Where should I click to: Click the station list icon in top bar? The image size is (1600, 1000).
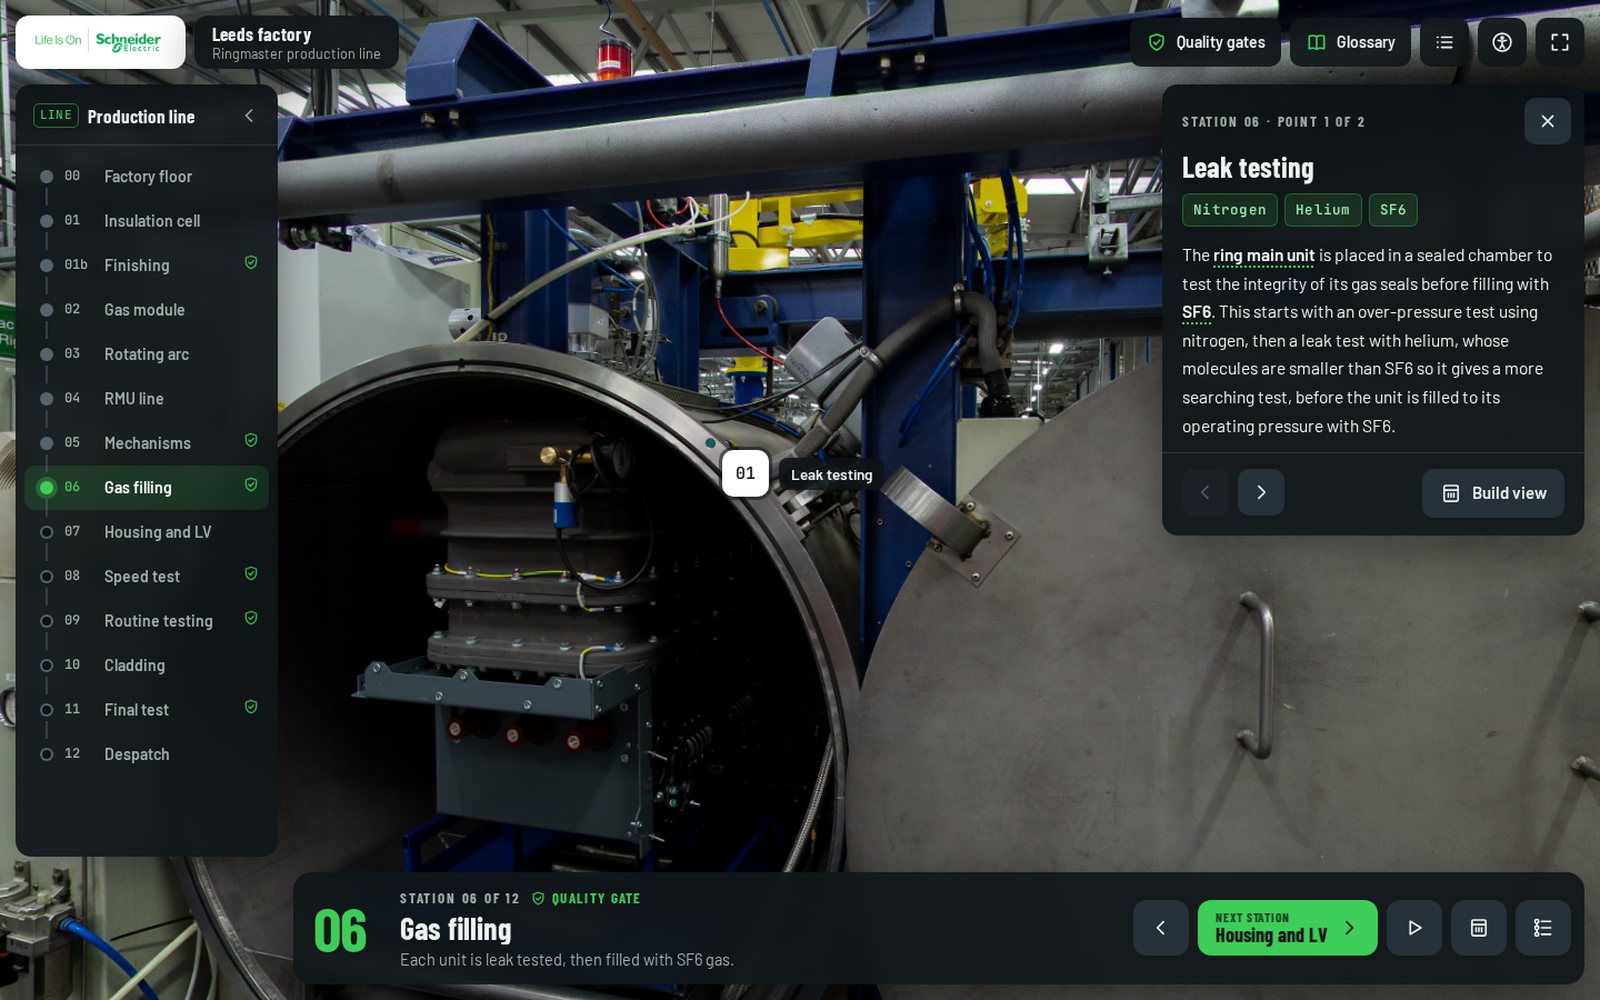(1444, 42)
